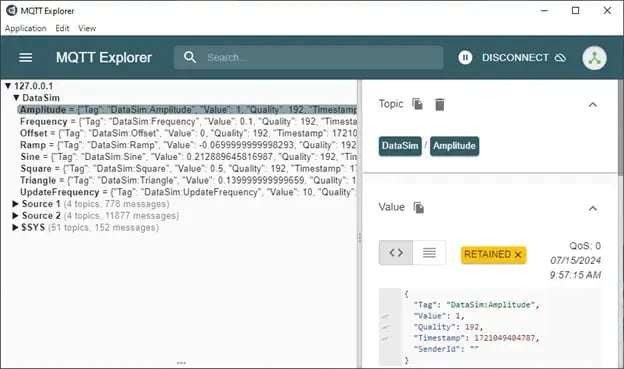Collapse the Value panel
This screenshot has width=624, height=369.
pyautogui.click(x=593, y=208)
